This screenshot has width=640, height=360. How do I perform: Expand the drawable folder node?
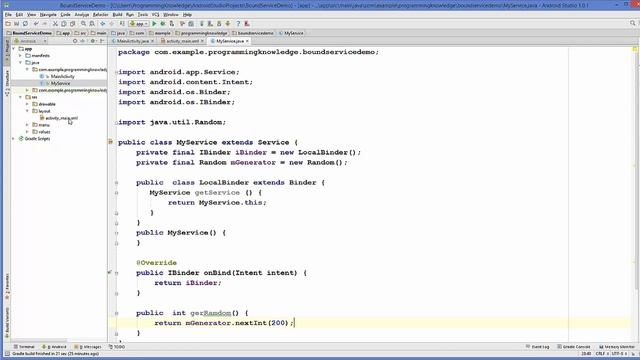[27, 104]
